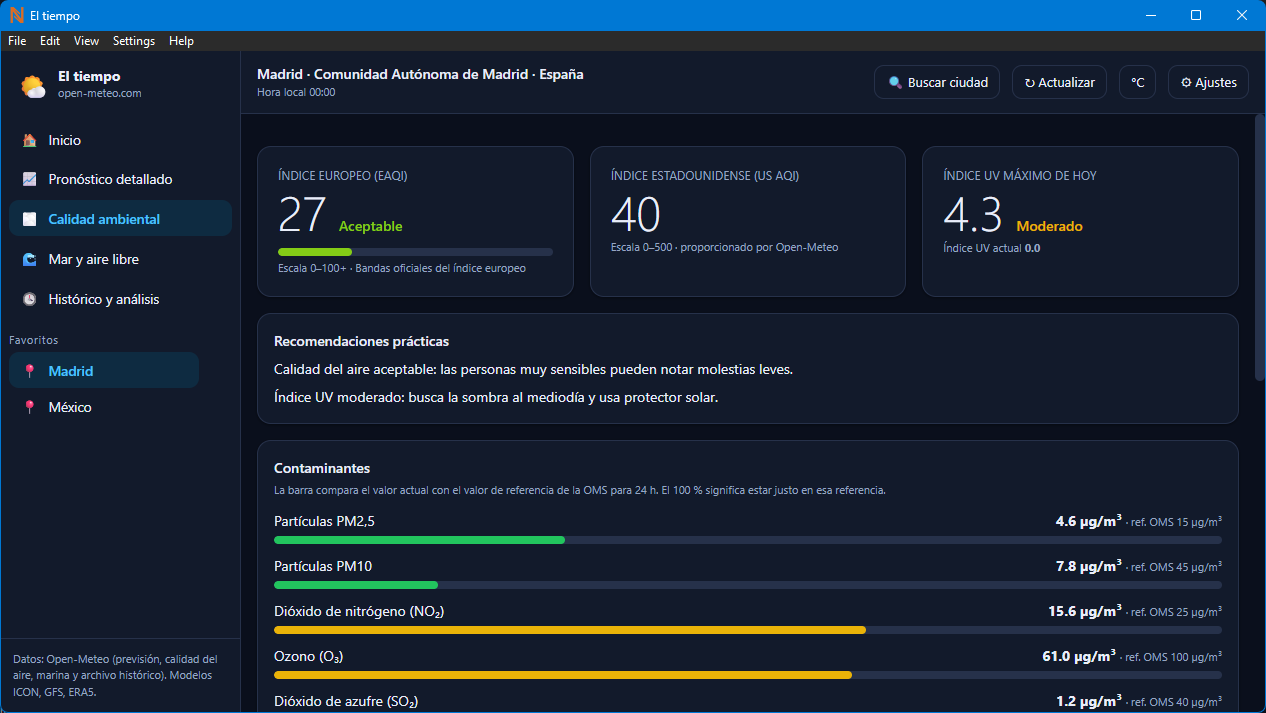Viewport: 1266px width, 713px height.
Task: Open the Help menu
Action: [x=181, y=41]
